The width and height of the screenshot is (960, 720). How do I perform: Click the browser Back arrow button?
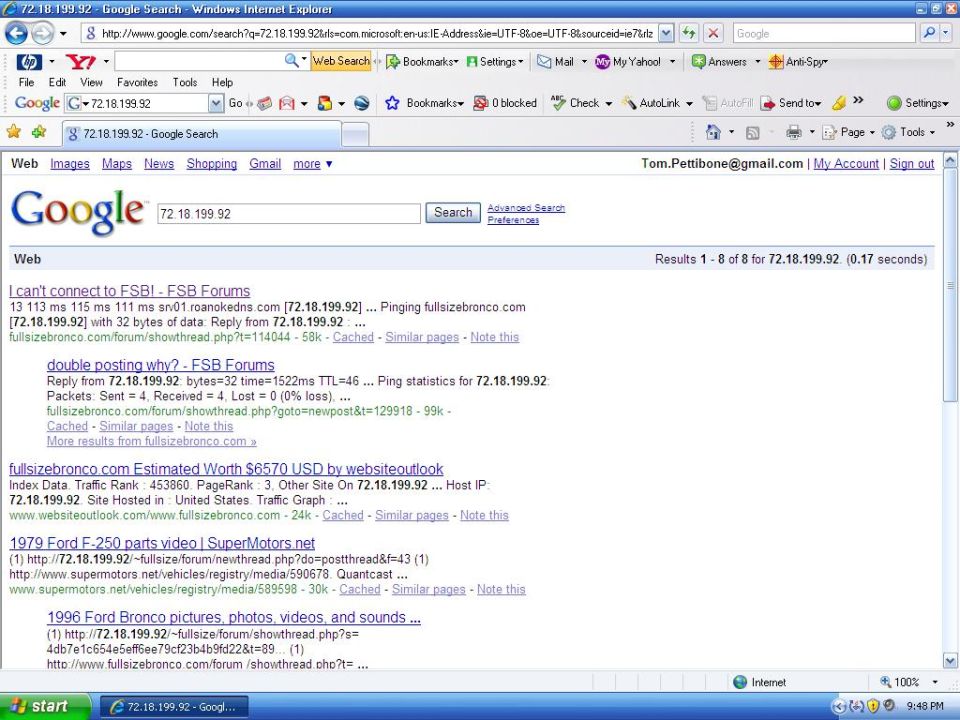[x=16, y=33]
